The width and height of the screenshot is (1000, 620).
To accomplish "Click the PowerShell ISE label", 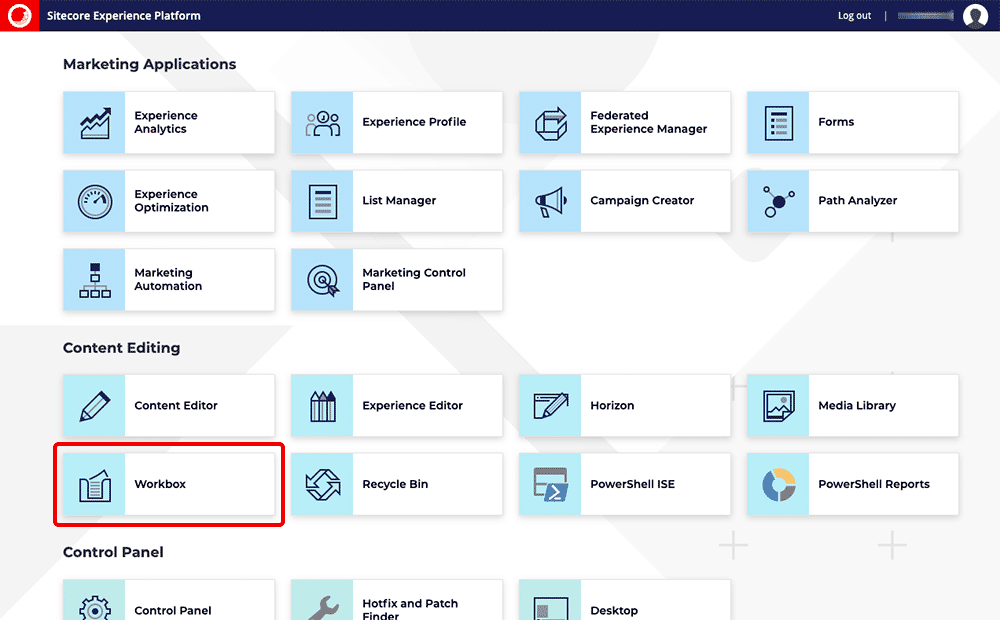I will (632, 484).
